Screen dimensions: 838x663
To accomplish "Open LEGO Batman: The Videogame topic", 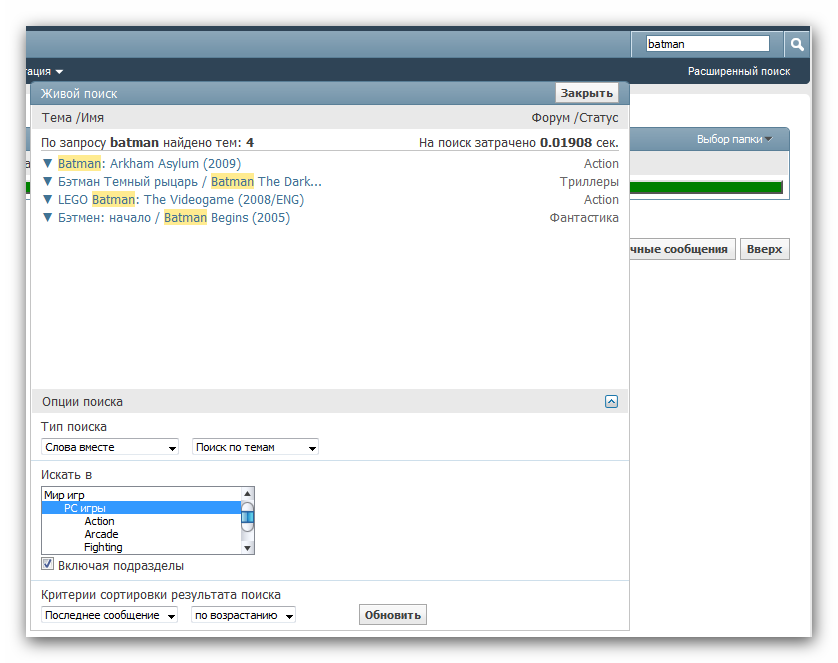I will (x=181, y=199).
